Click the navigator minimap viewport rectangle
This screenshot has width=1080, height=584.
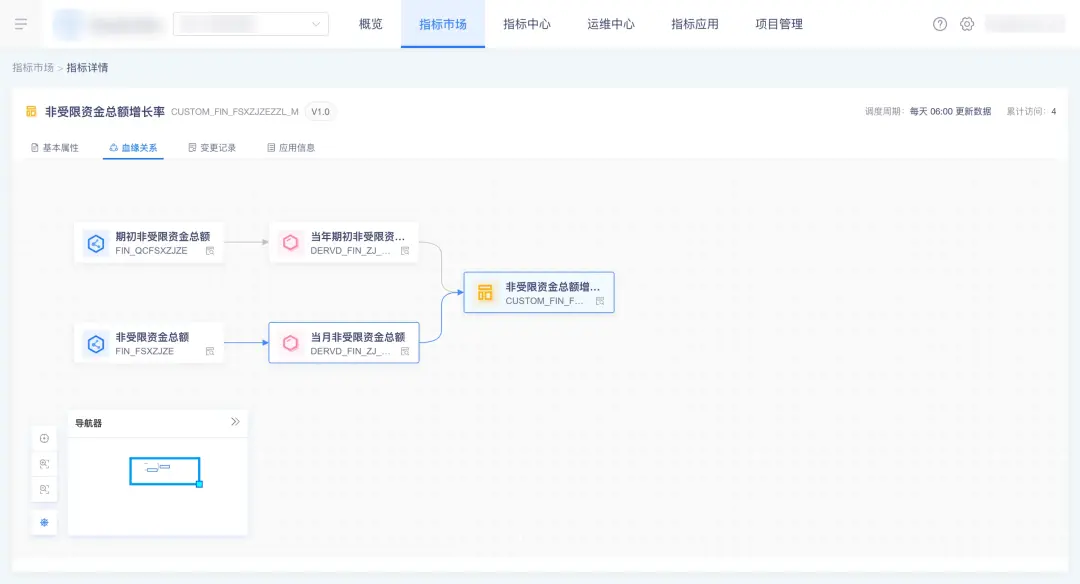(x=165, y=471)
